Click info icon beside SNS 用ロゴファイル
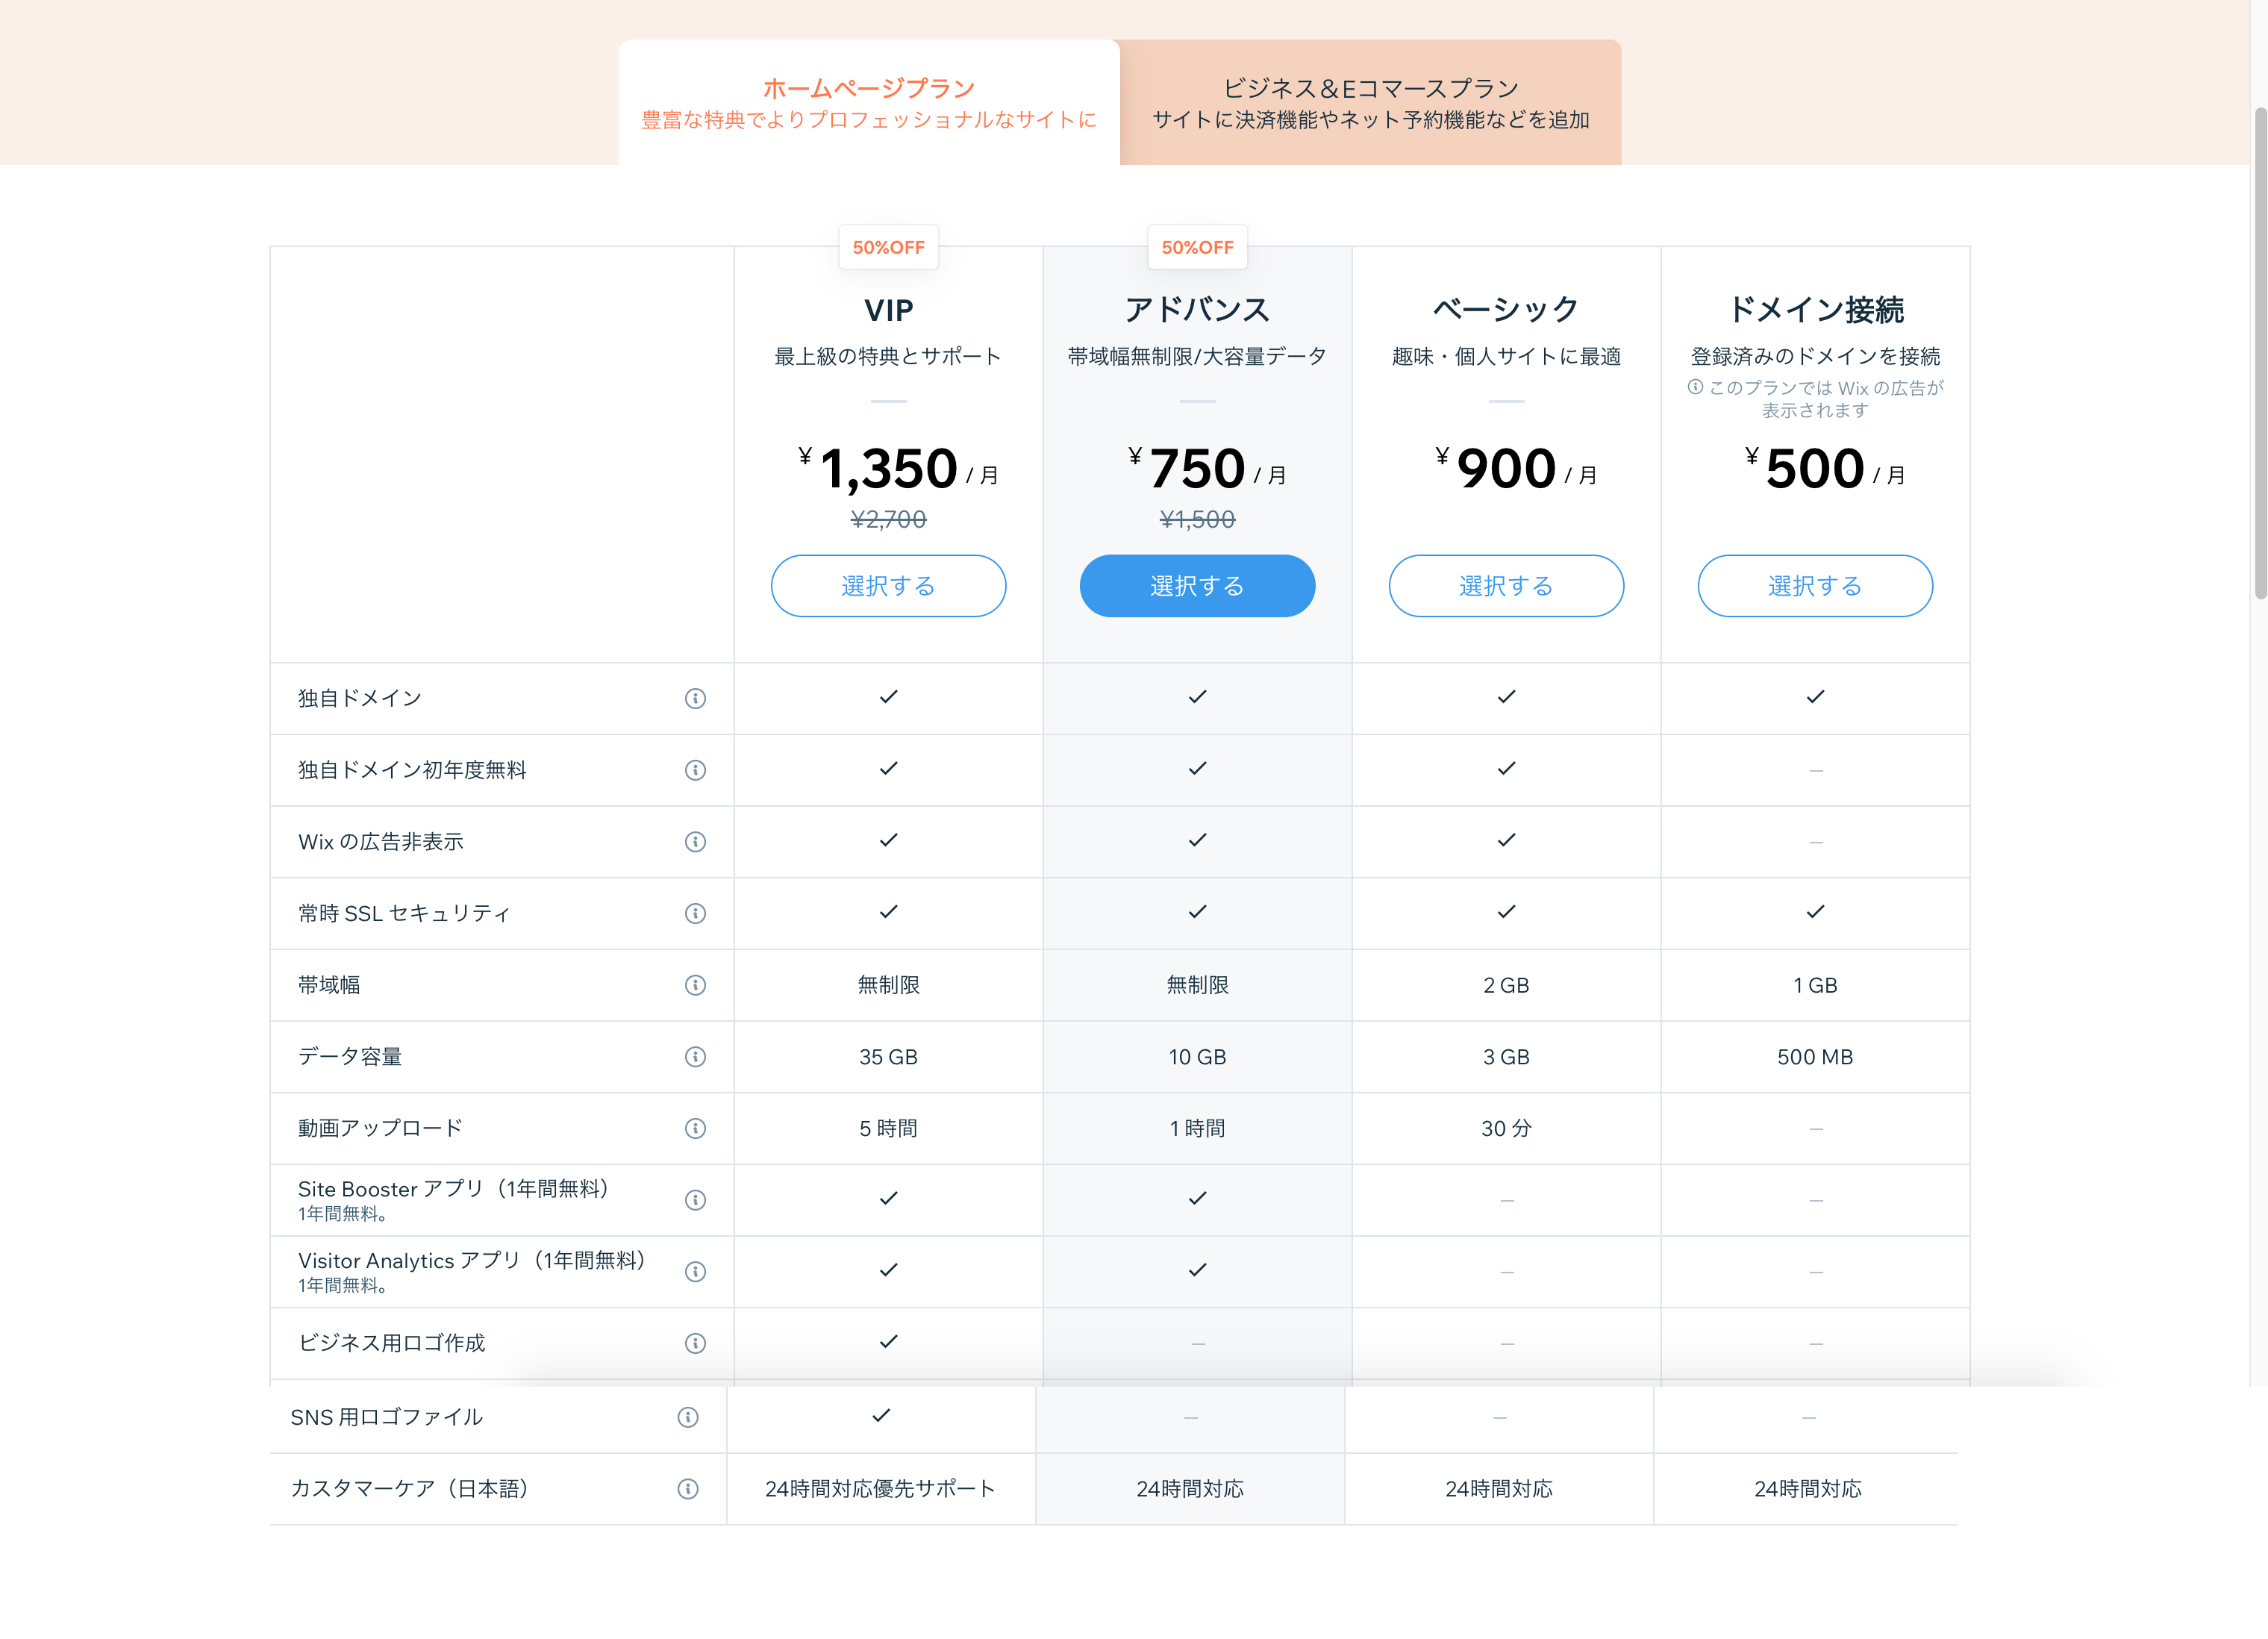 [x=688, y=1417]
